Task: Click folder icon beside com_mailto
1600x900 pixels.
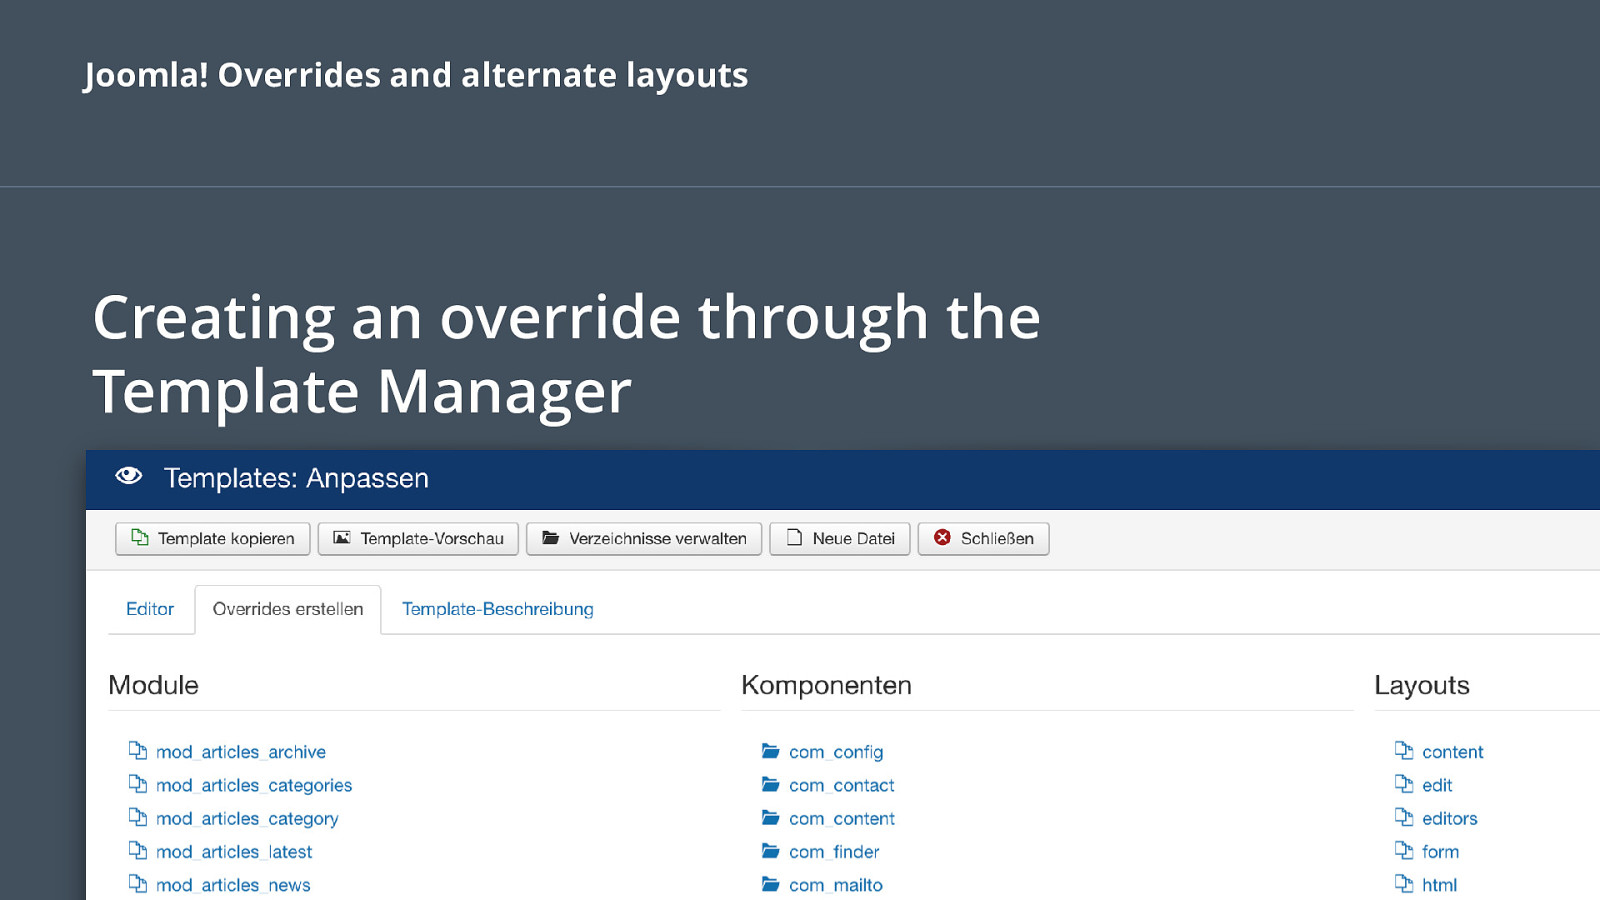Action: click(x=770, y=883)
